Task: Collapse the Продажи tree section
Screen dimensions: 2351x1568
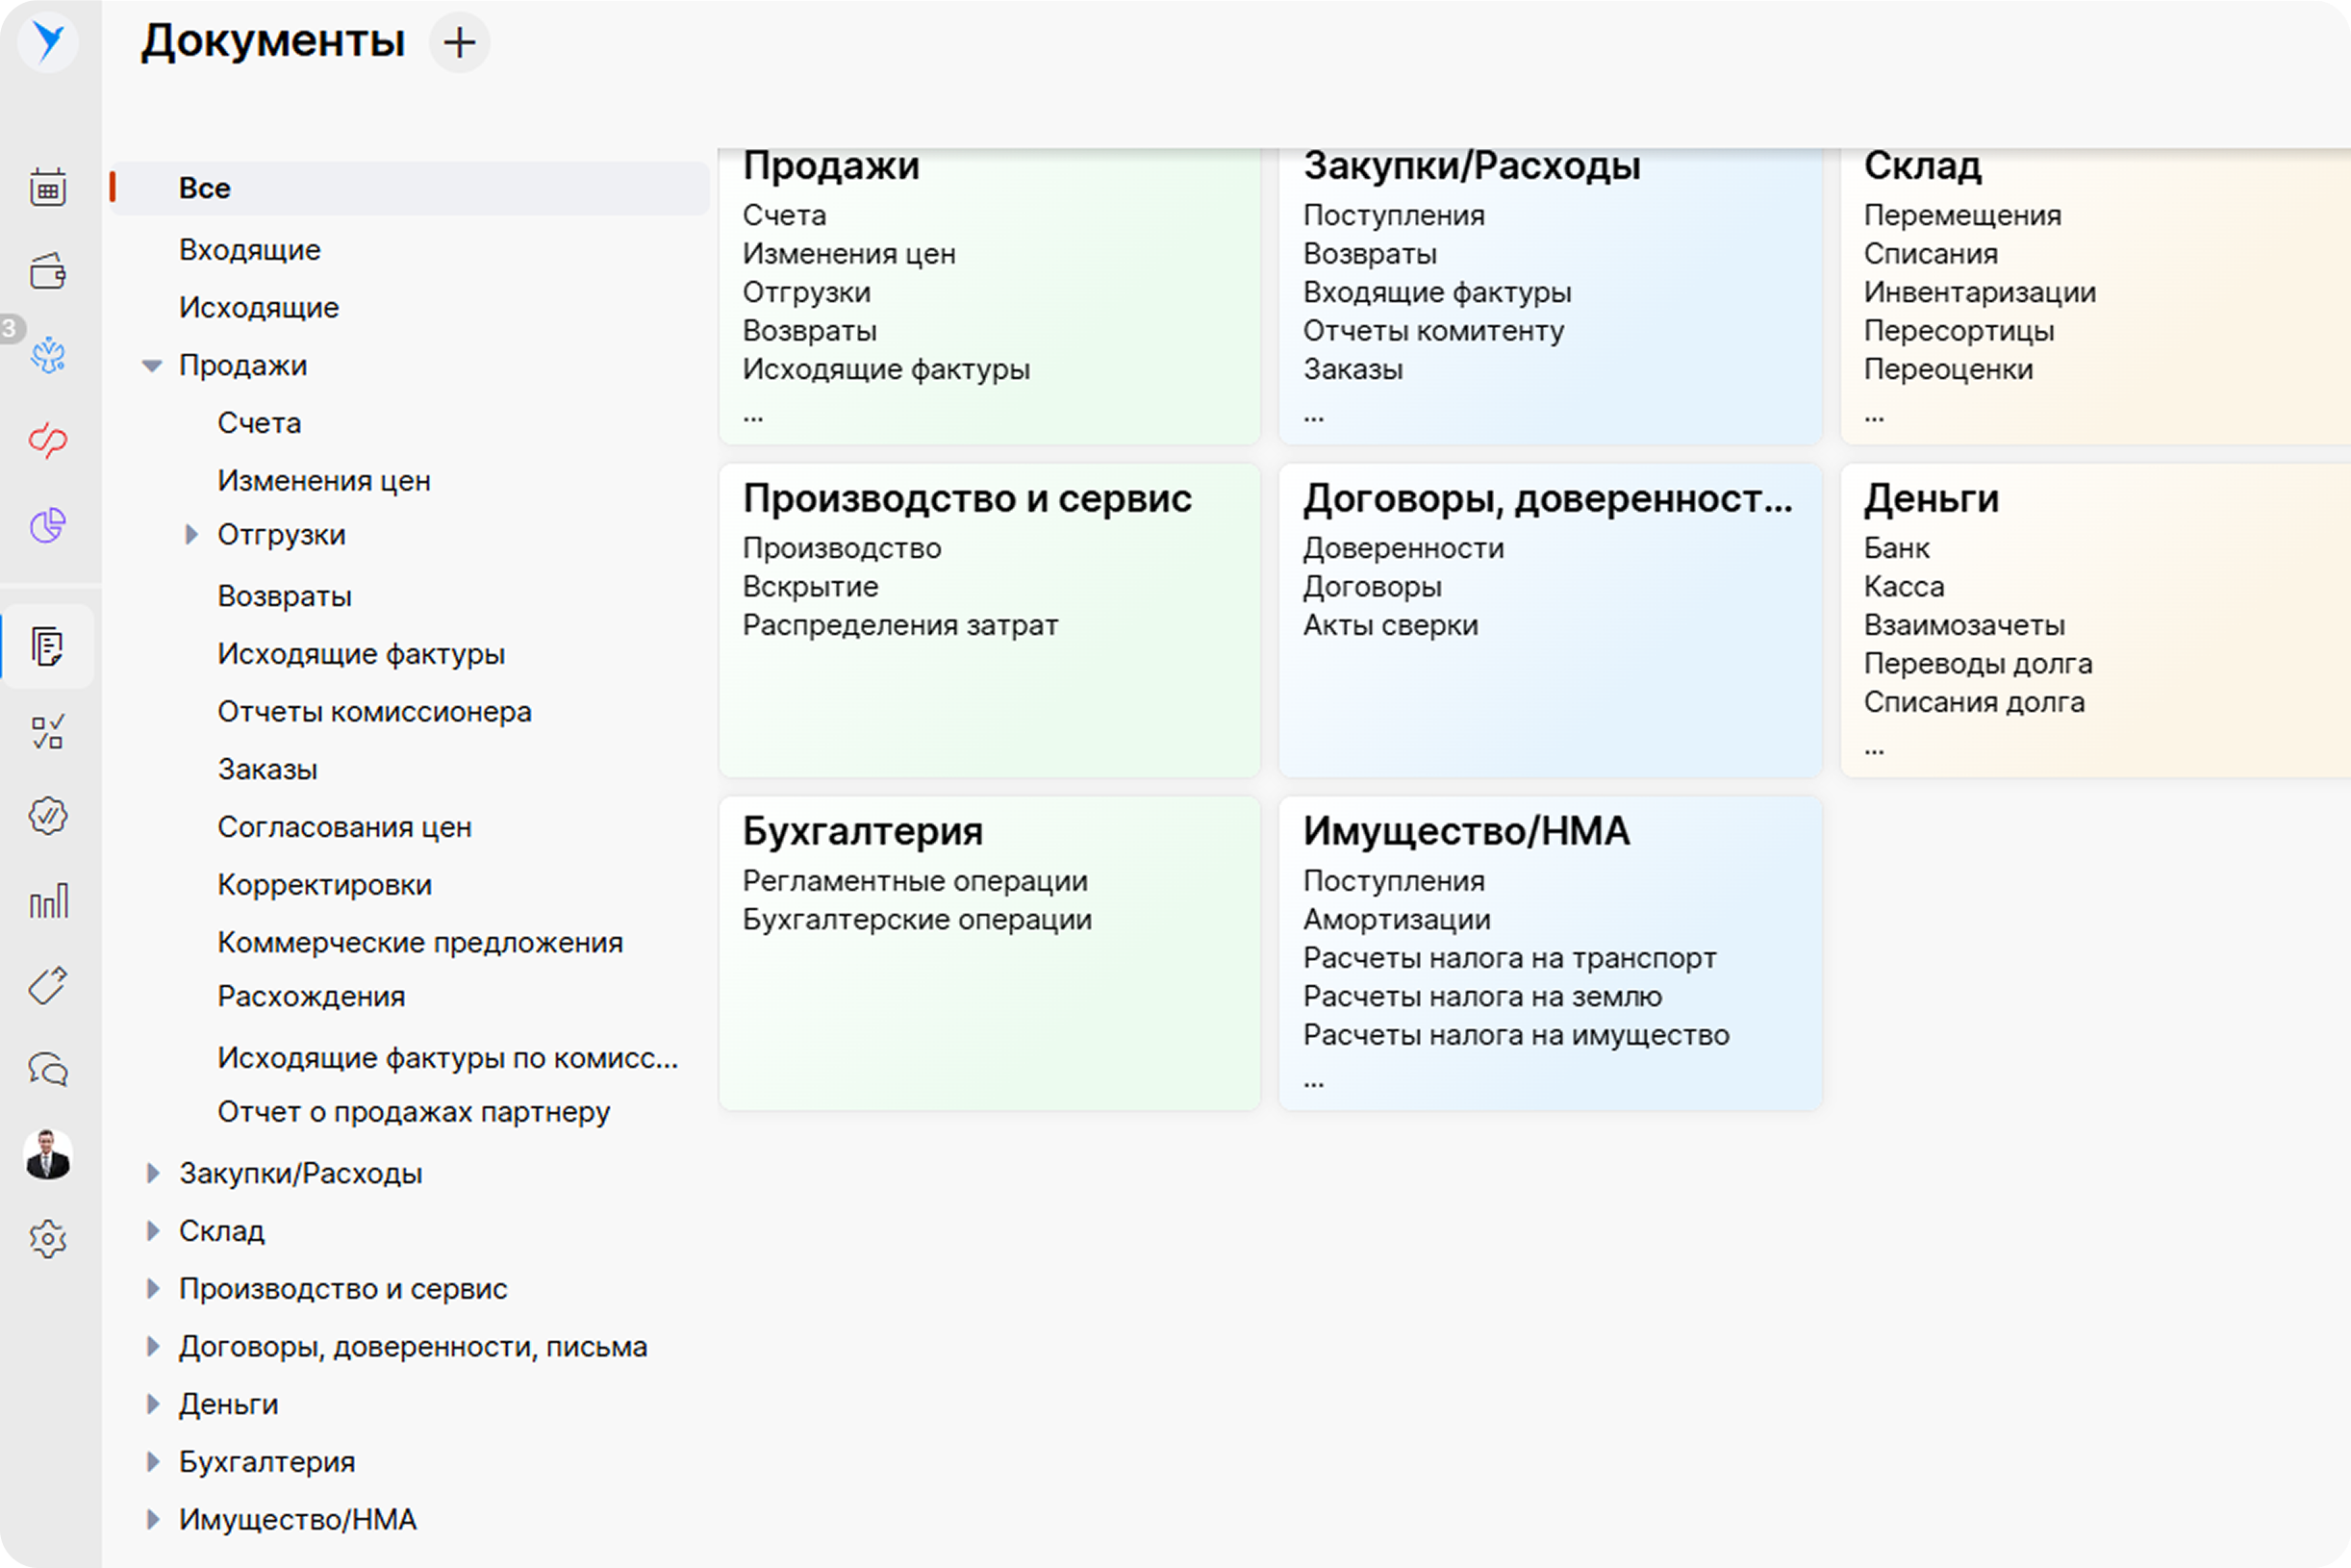Action: (152, 366)
